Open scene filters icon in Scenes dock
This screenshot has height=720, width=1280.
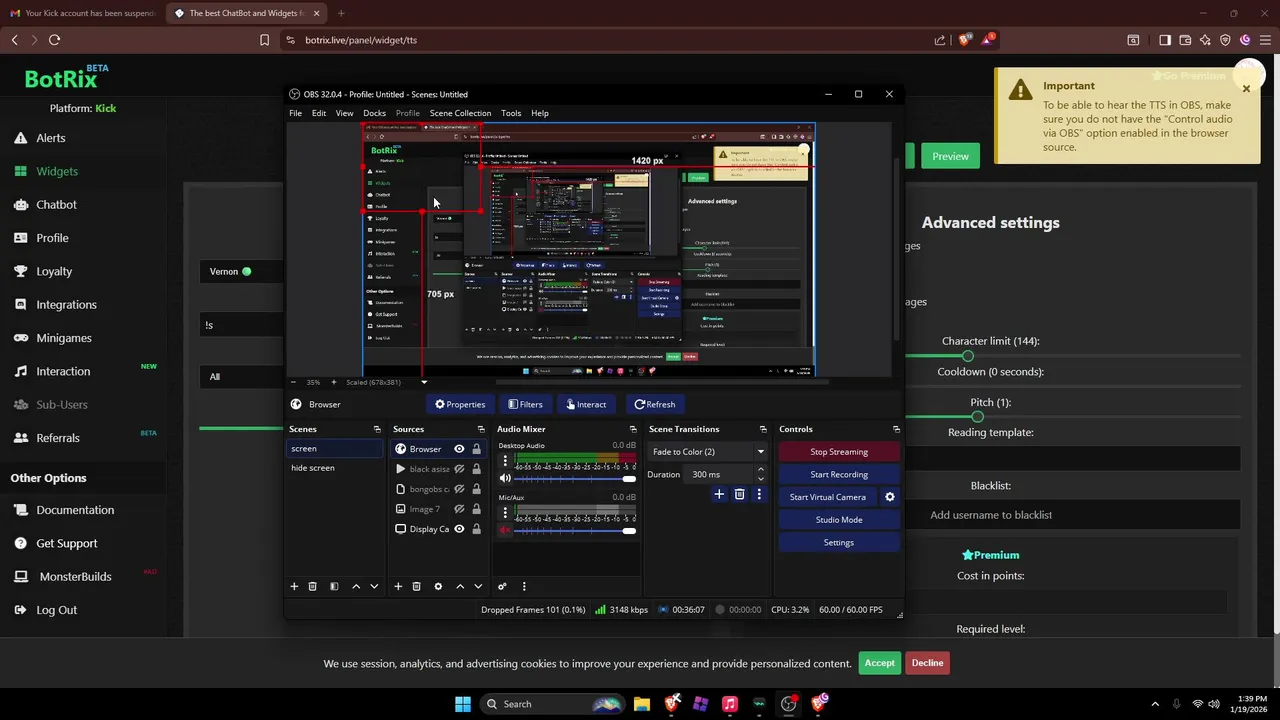click(x=334, y=587)
